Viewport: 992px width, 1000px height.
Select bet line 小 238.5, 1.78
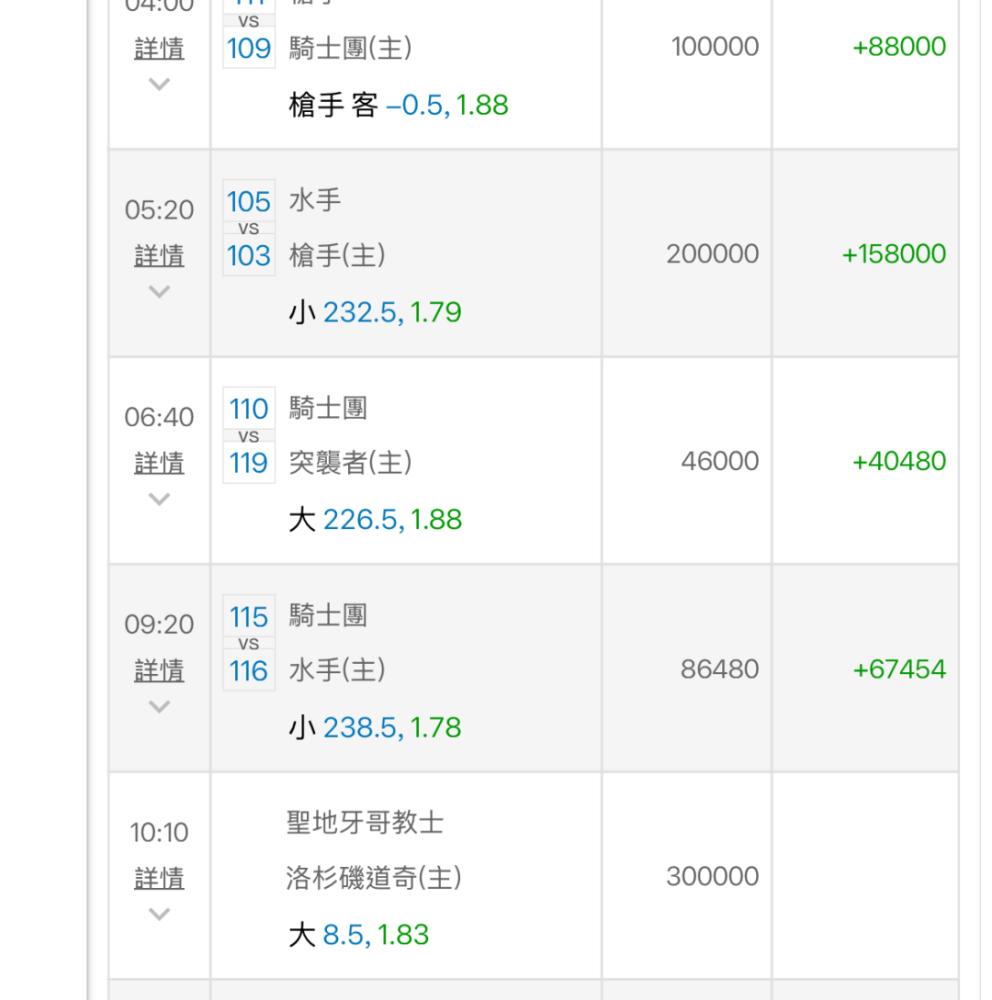click(x=375, y=728)
